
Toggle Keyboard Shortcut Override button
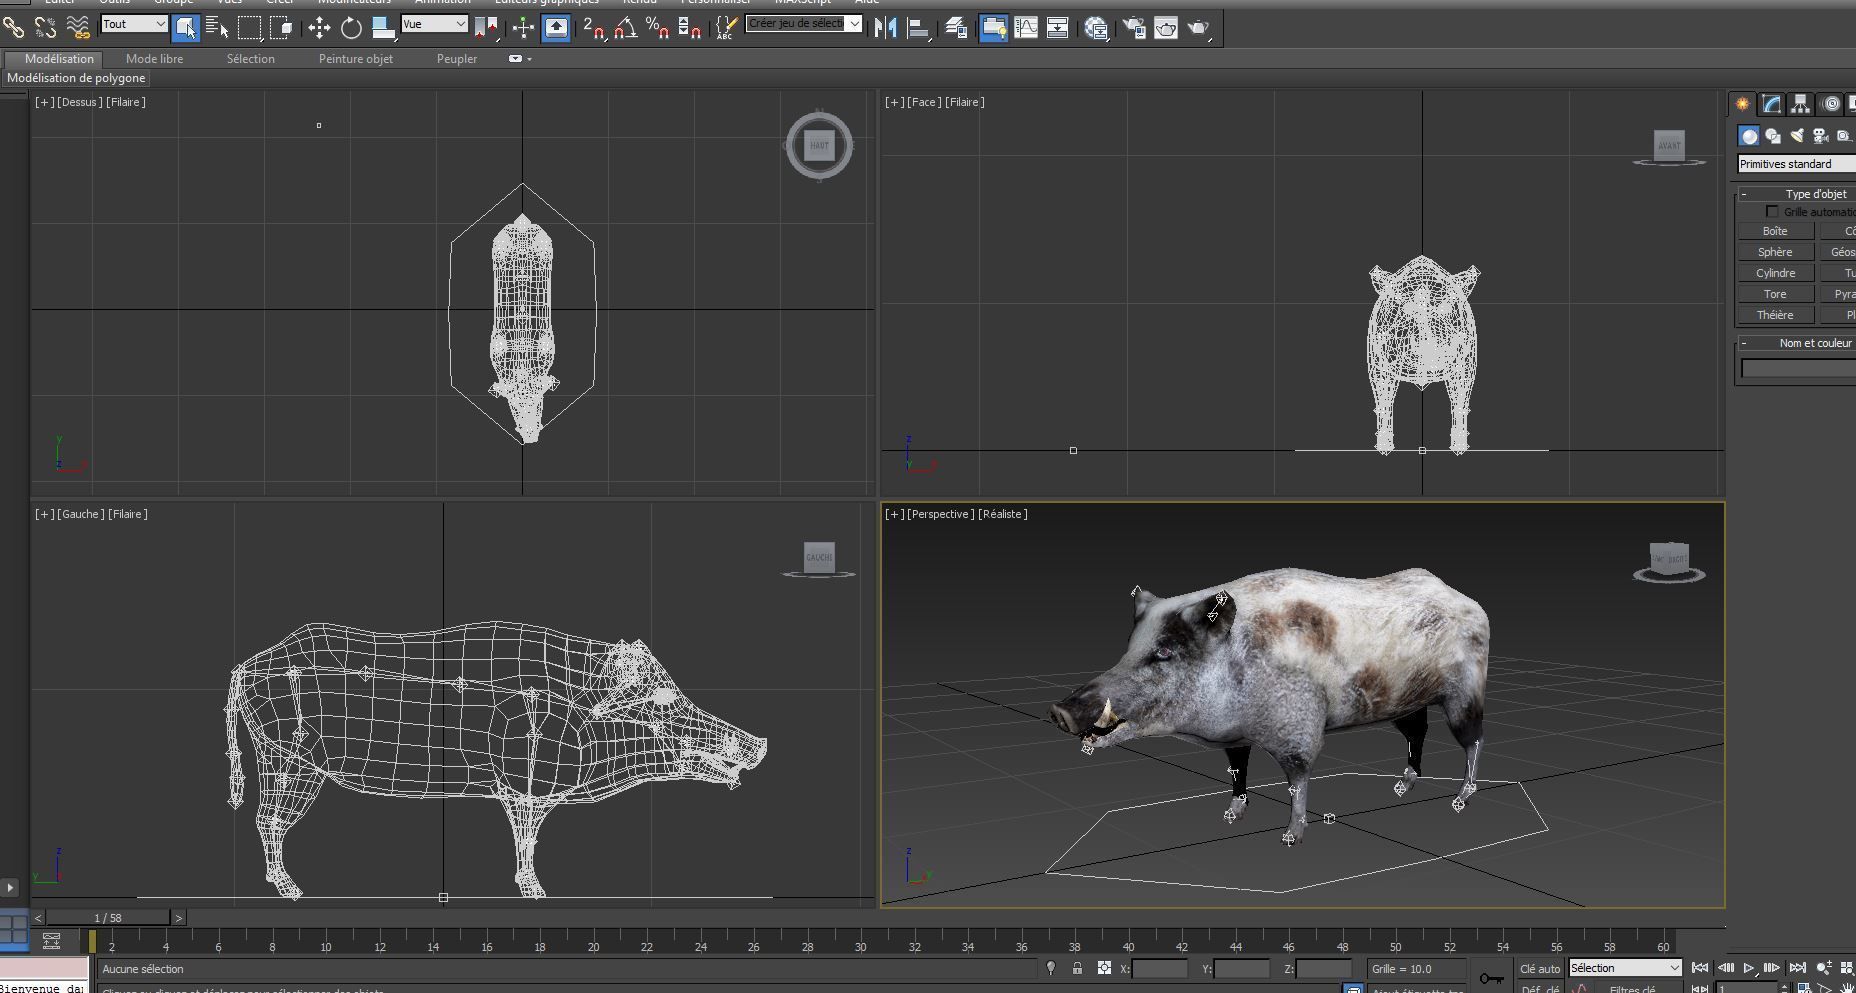(x=556, y=28)
